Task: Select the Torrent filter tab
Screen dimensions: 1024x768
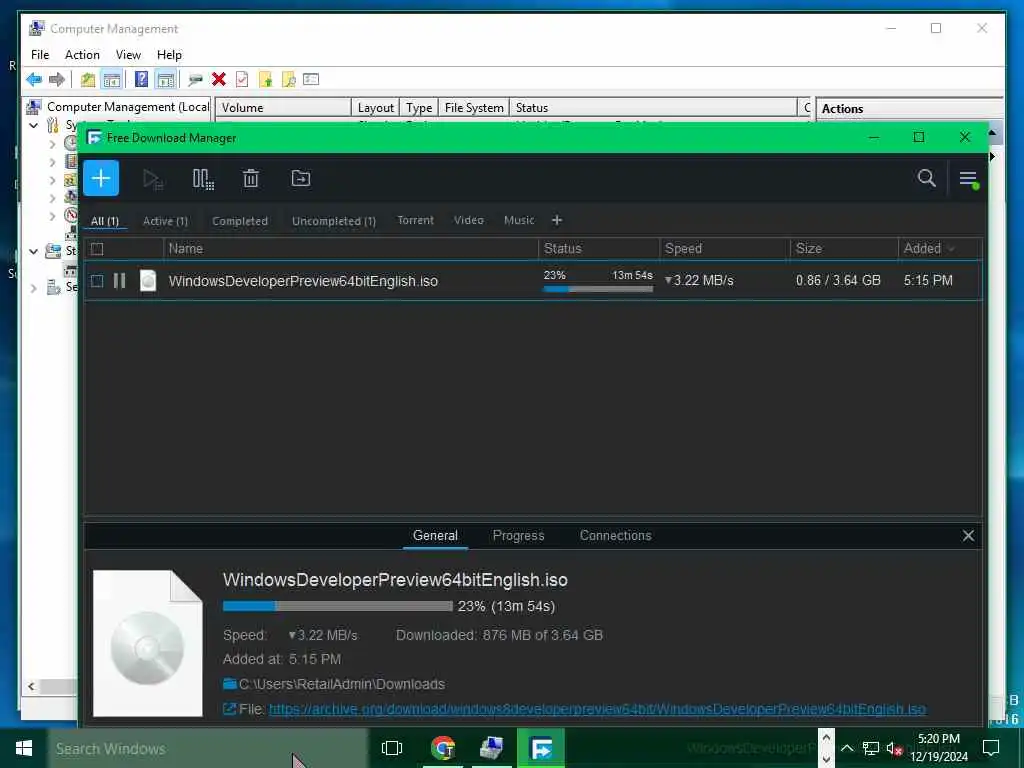Action: pyautogui.click(x=415, y=220)
